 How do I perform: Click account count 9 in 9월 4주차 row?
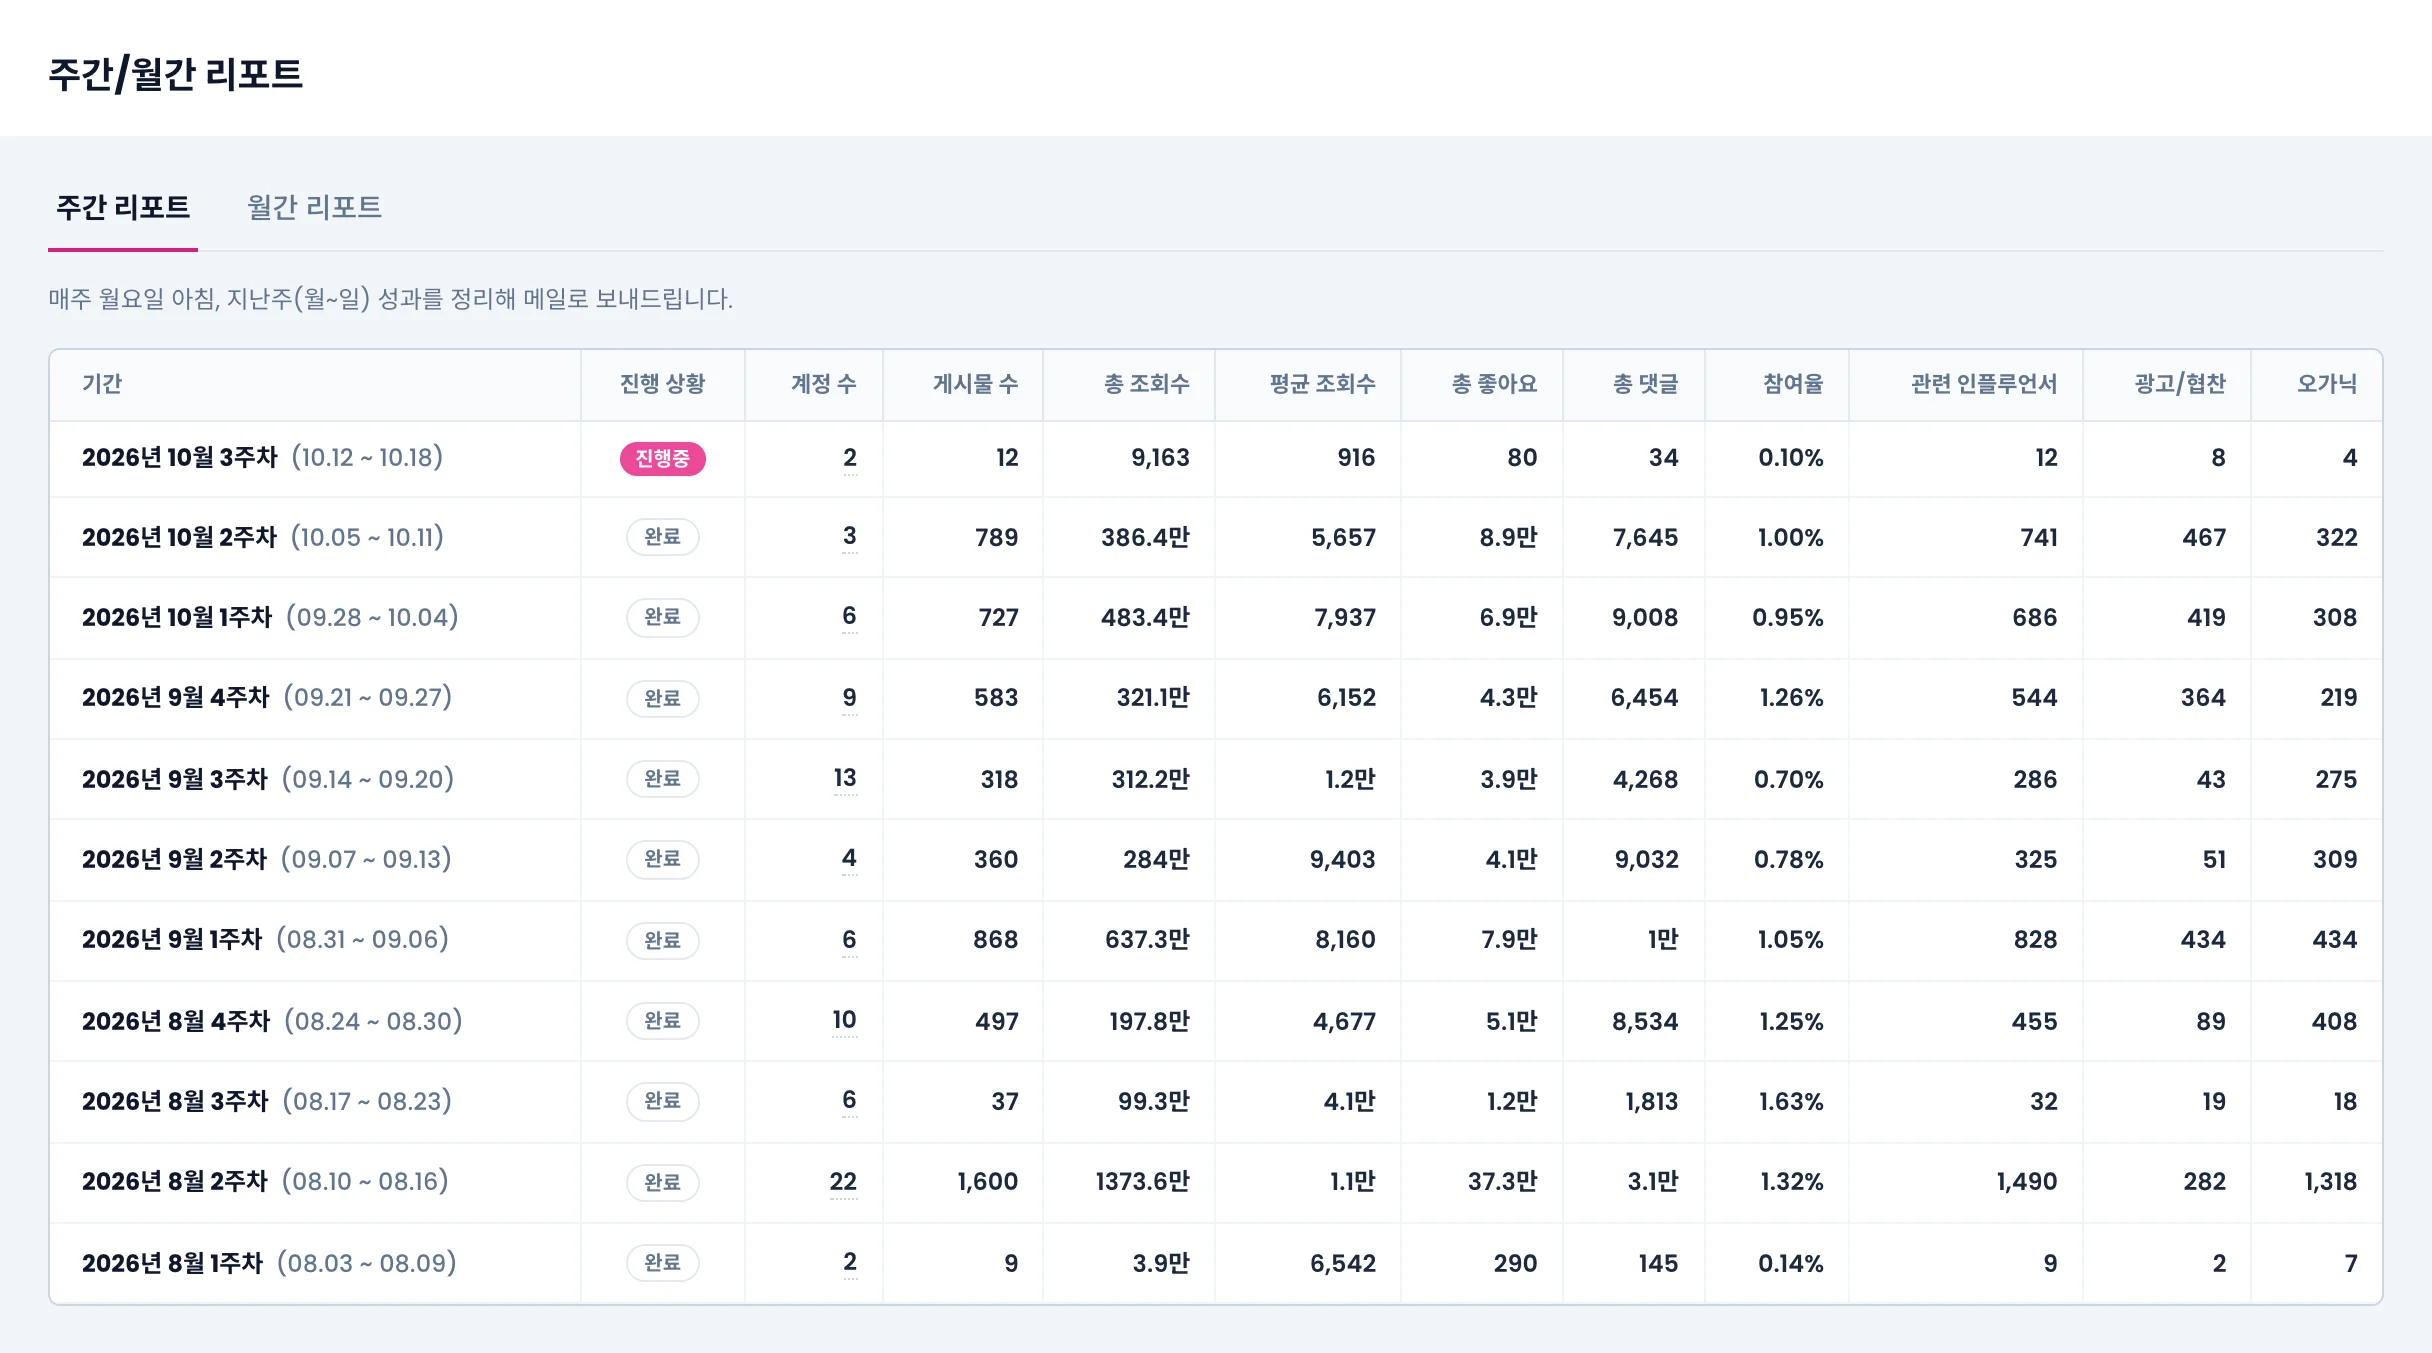click(849, 698)
